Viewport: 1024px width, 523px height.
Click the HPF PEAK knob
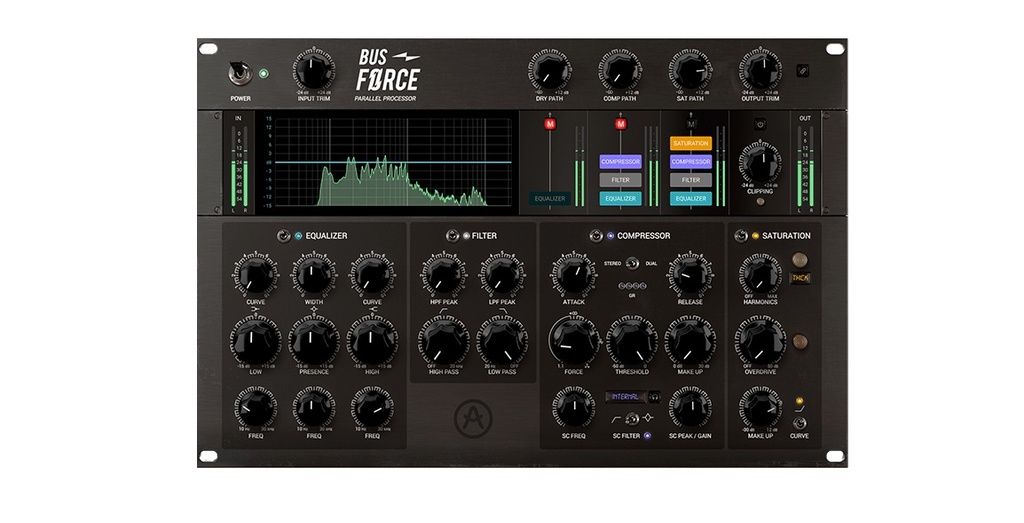pos(443,275)
